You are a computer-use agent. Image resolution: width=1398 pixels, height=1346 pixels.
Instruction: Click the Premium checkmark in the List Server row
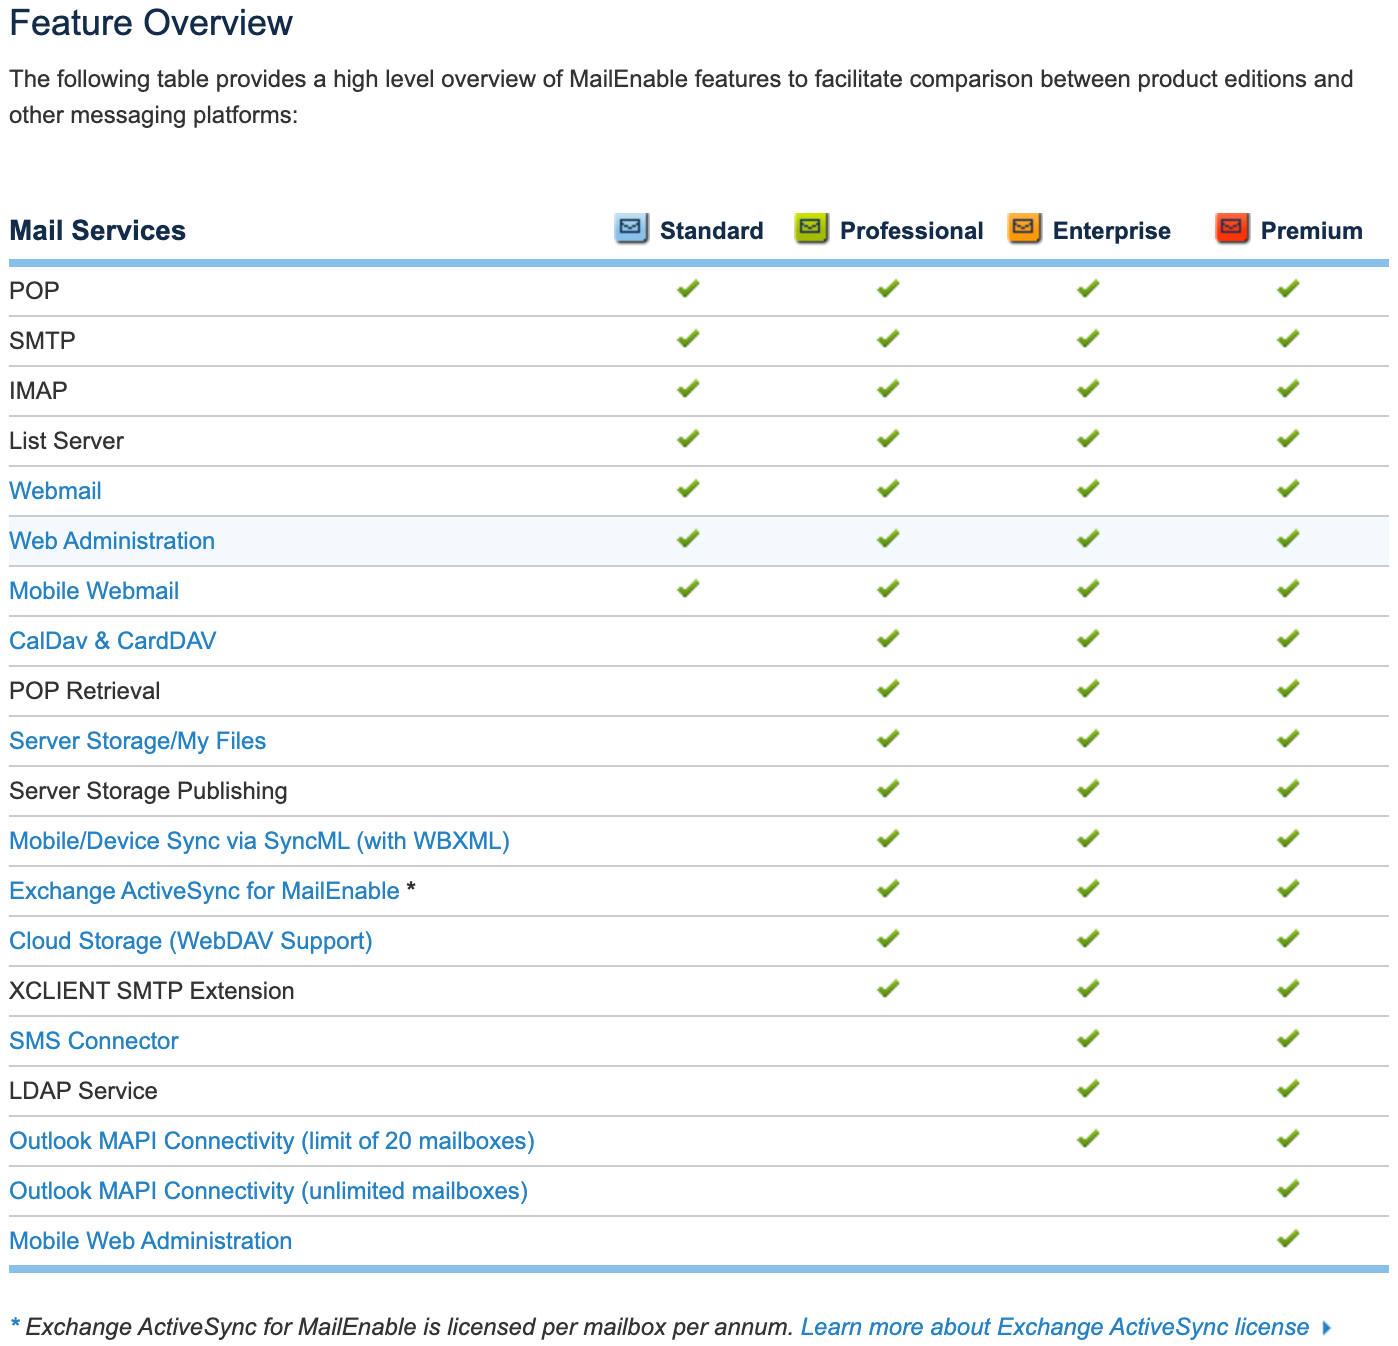click(1288, 439)
